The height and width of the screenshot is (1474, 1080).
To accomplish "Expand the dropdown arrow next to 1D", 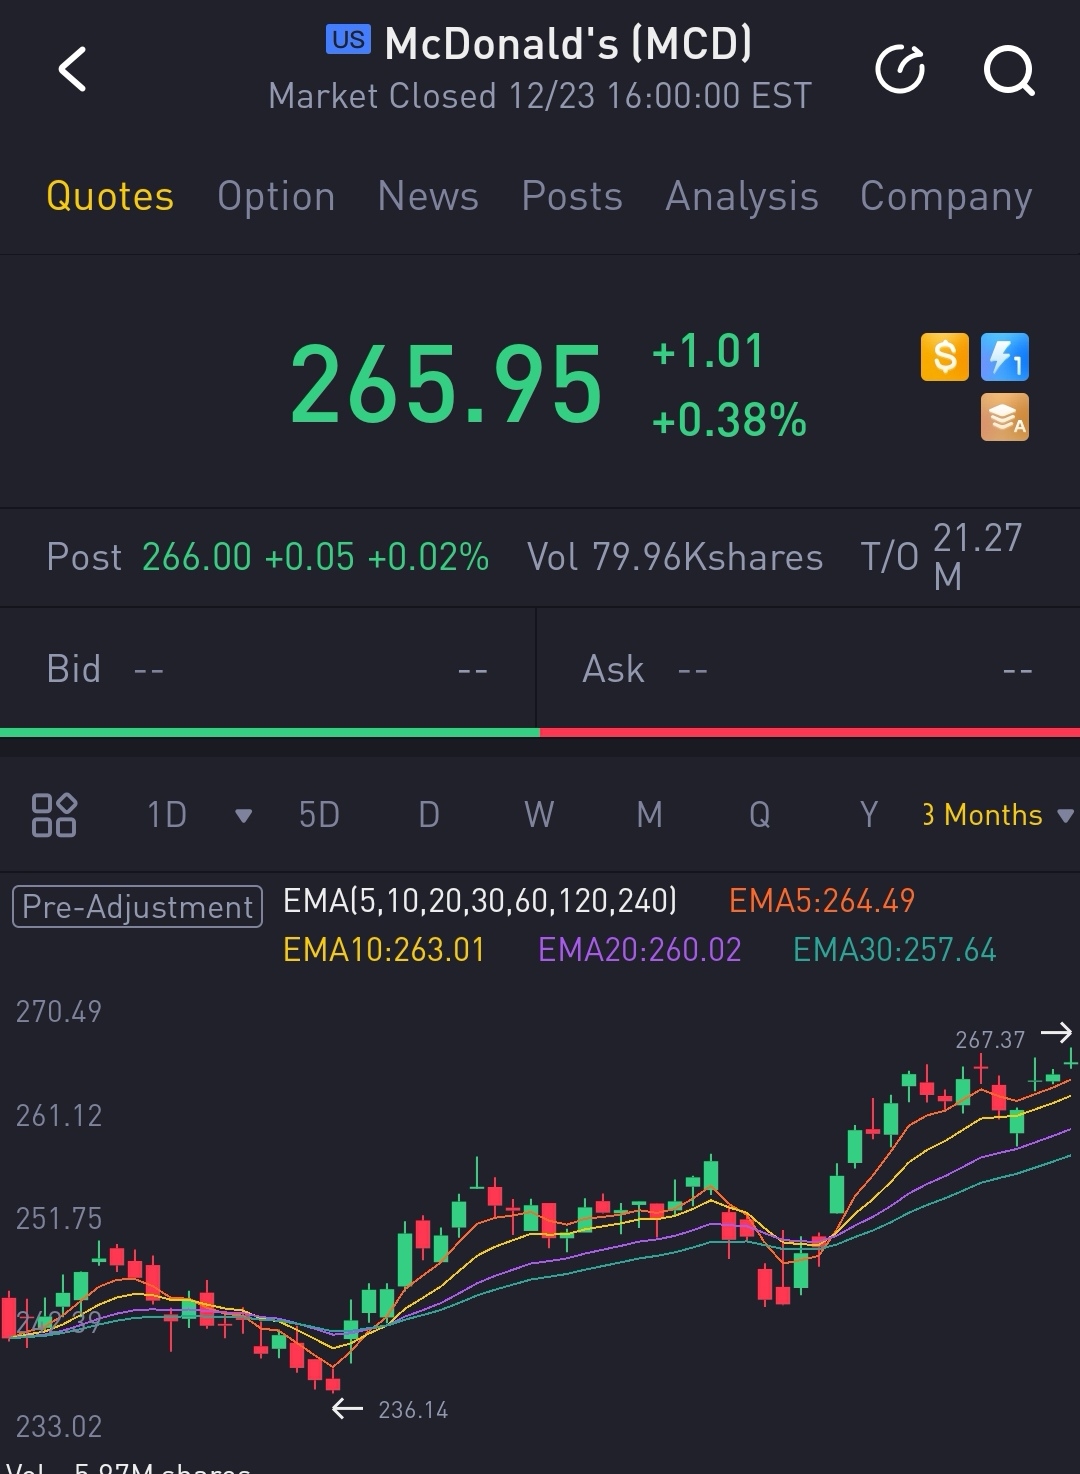I will 243,816.
